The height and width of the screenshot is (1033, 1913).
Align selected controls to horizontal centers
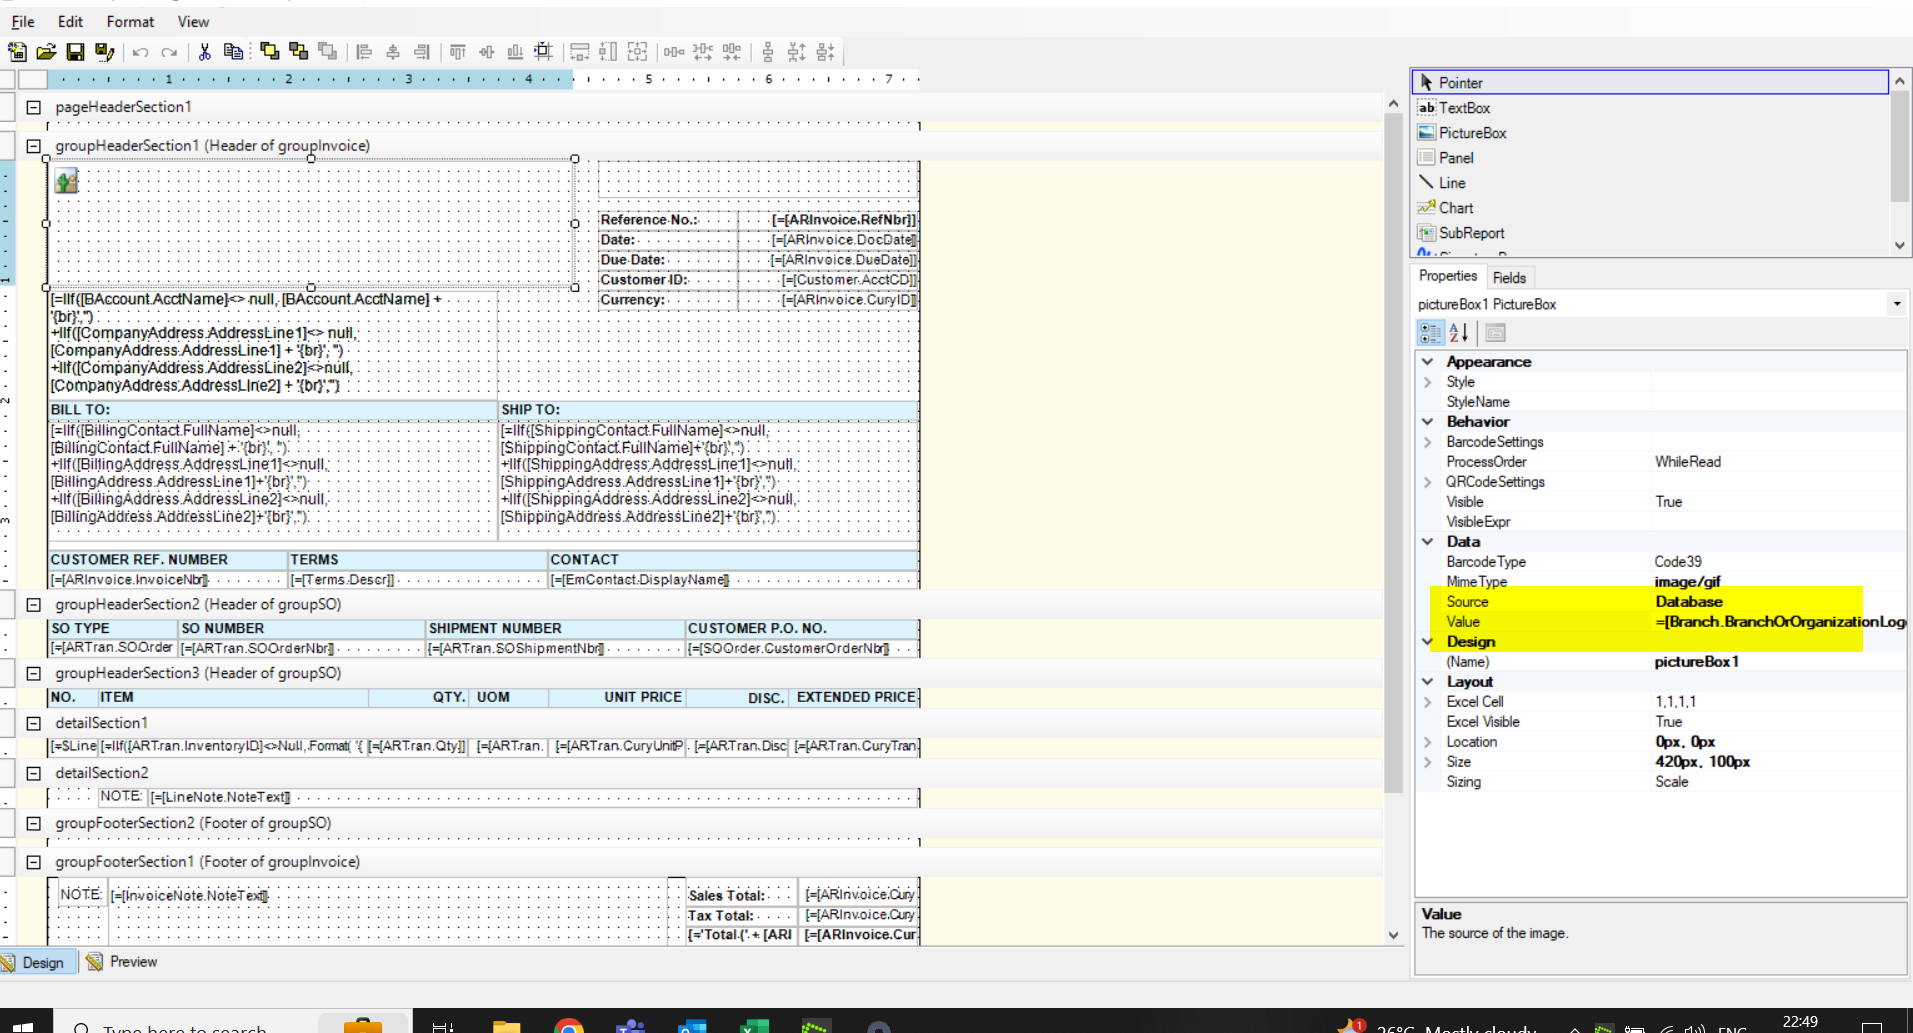[x=393, y=52]
